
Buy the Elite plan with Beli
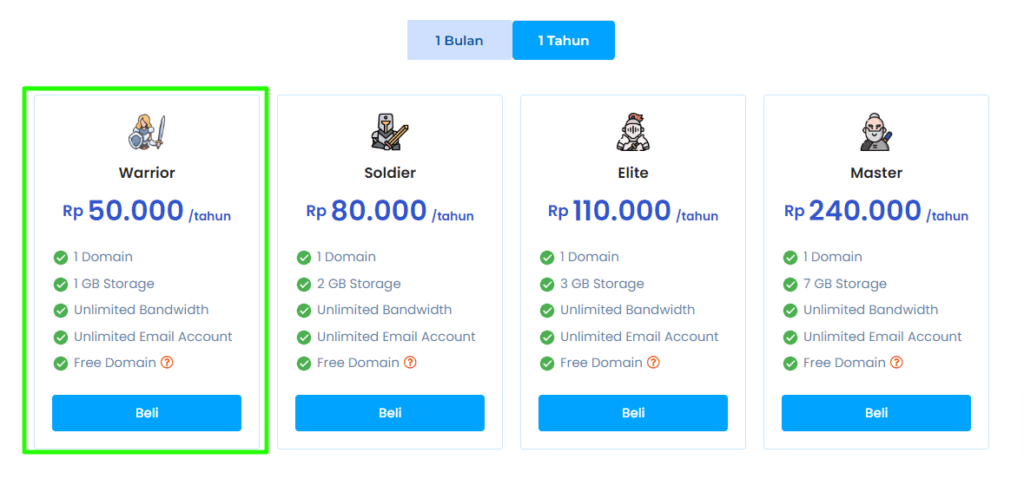tap(633, 413)
